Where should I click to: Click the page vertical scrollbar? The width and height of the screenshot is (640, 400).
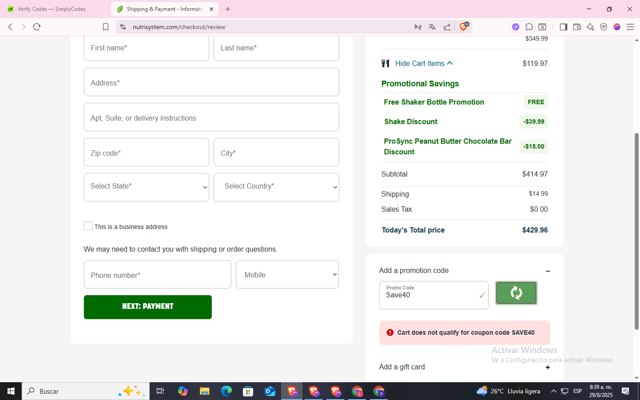[636, 231]
